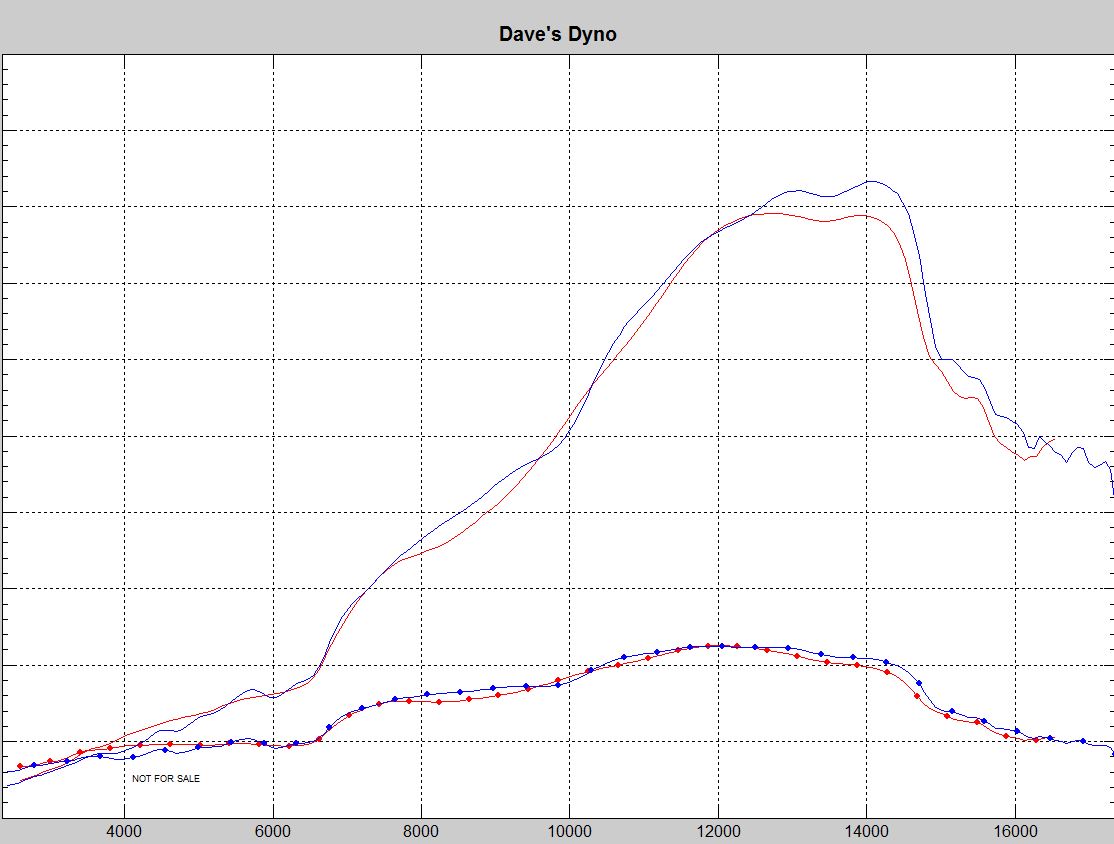This screenshot has width=1114, height=844.
Task: Select the leftmost red diamond marker
Action: pos(20,766)
